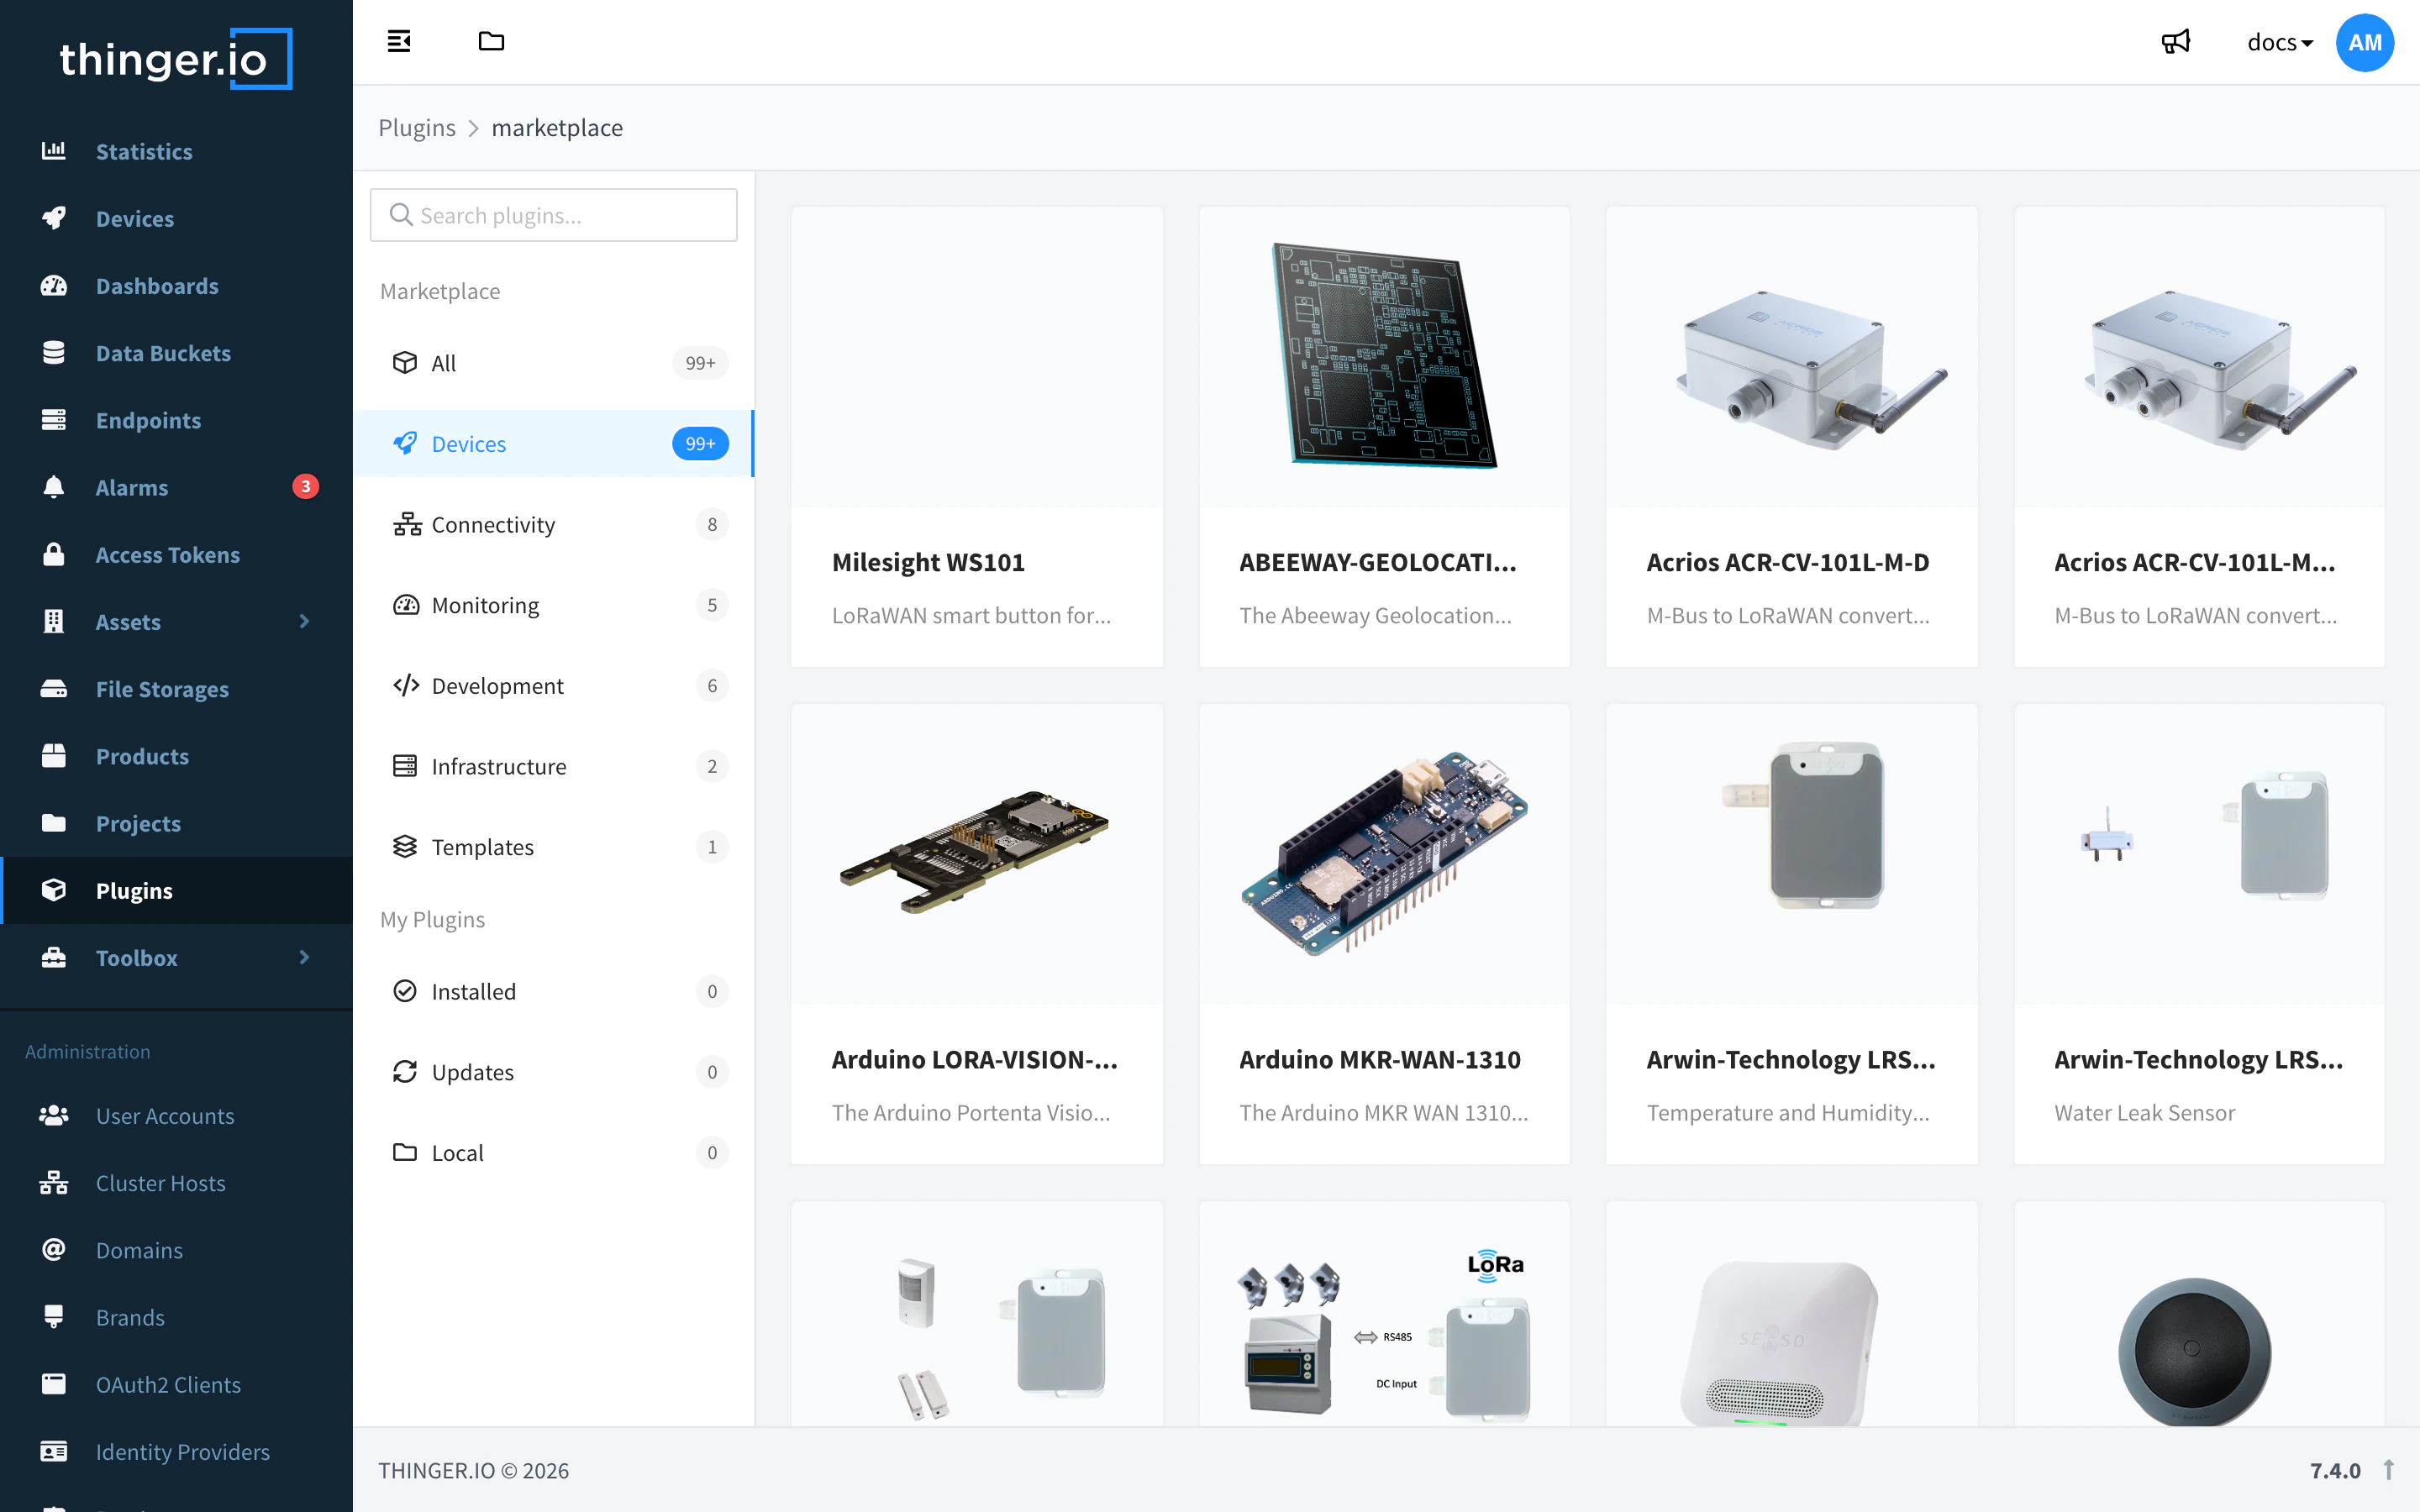Open Milesight WS101 plugin card
The width and height of the screenshot is (2420, 1512).
tap(977, 437)
